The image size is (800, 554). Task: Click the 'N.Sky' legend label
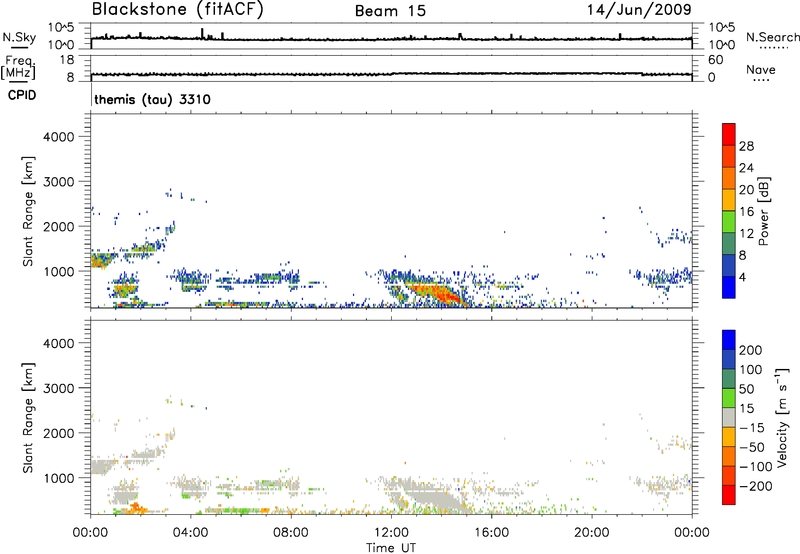[x=19, y=37]
